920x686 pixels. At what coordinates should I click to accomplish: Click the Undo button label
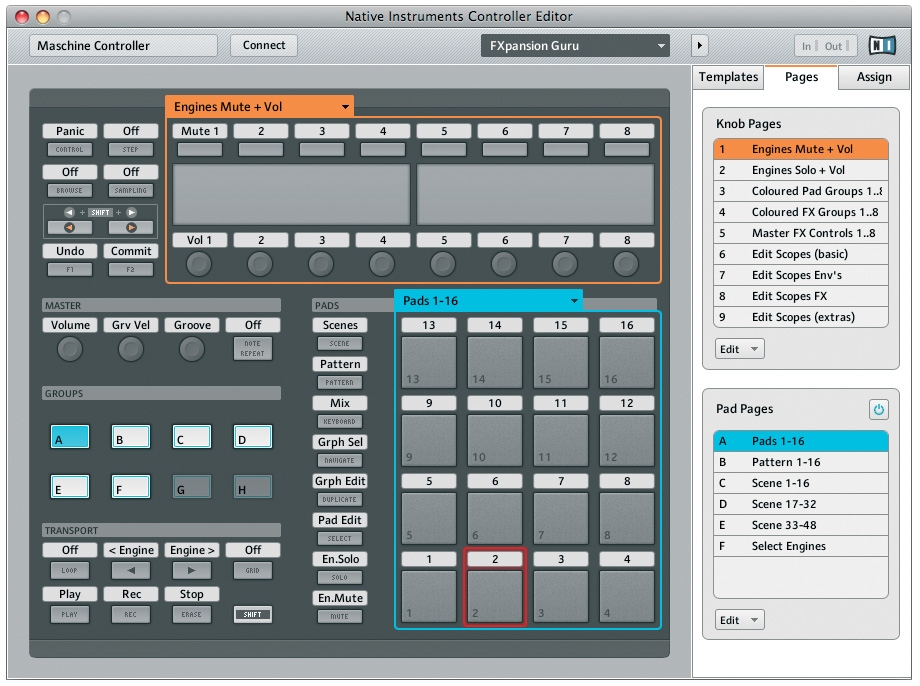pos(70,251)
